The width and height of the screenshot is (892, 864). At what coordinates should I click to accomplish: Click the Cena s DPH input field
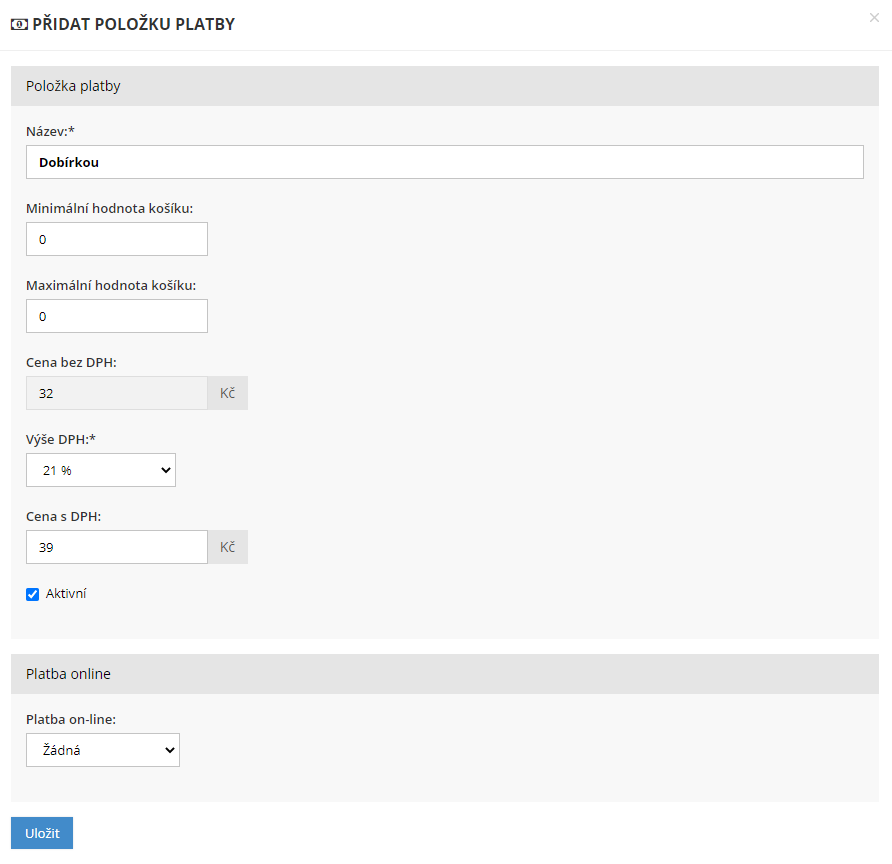coord(116,547)
